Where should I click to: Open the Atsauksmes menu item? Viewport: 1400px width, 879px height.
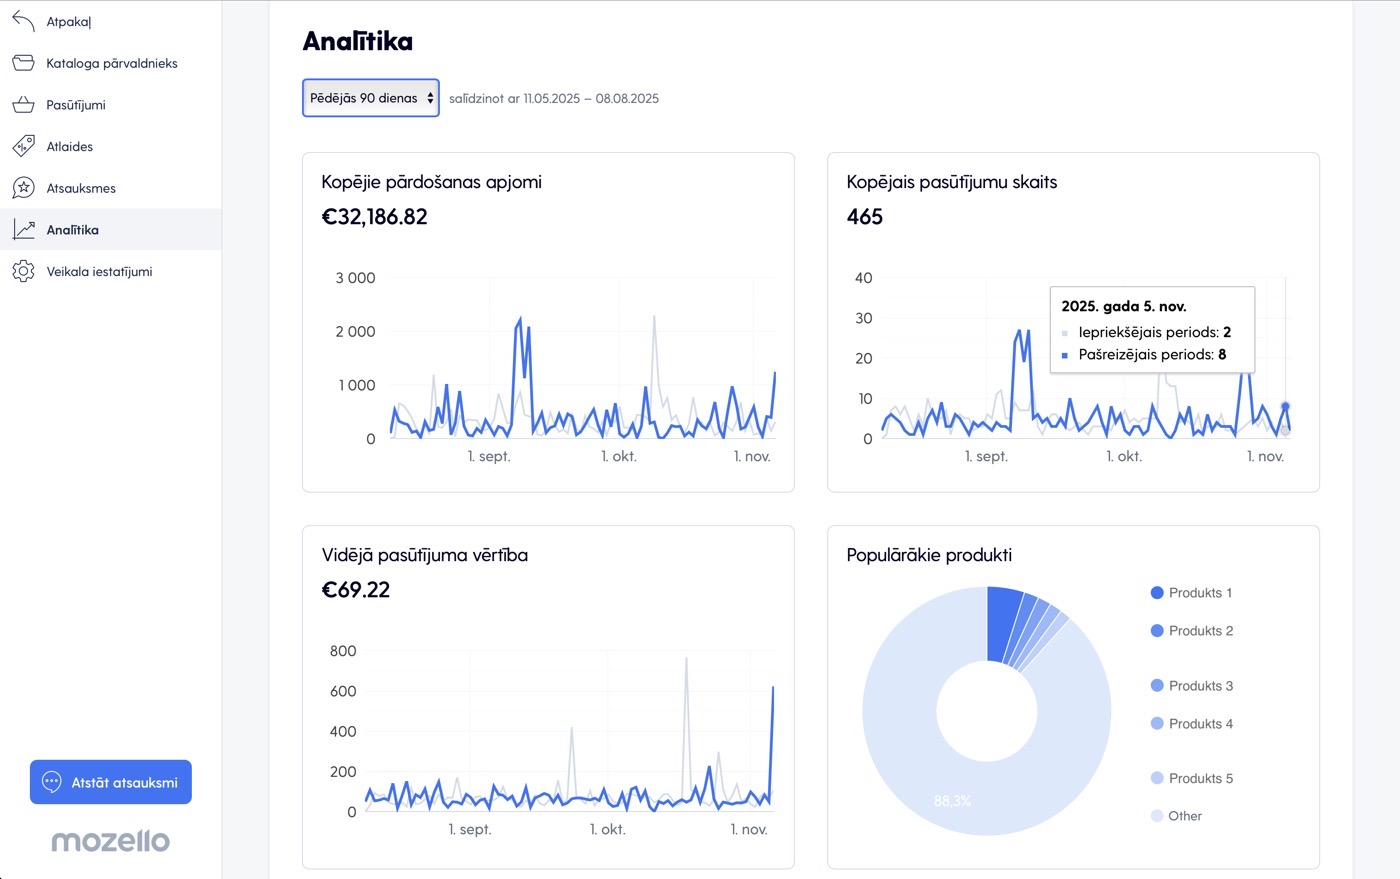[x=81, y=188]
